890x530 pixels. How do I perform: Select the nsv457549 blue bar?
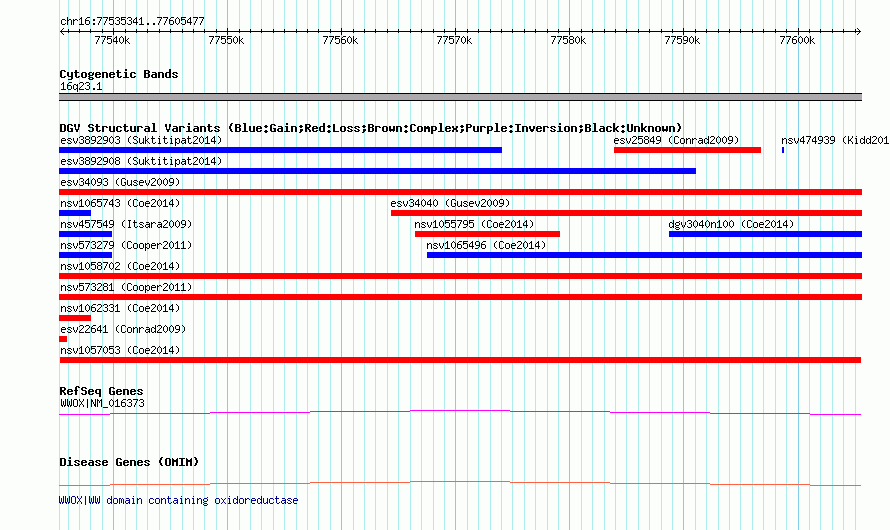click(85, 234)
